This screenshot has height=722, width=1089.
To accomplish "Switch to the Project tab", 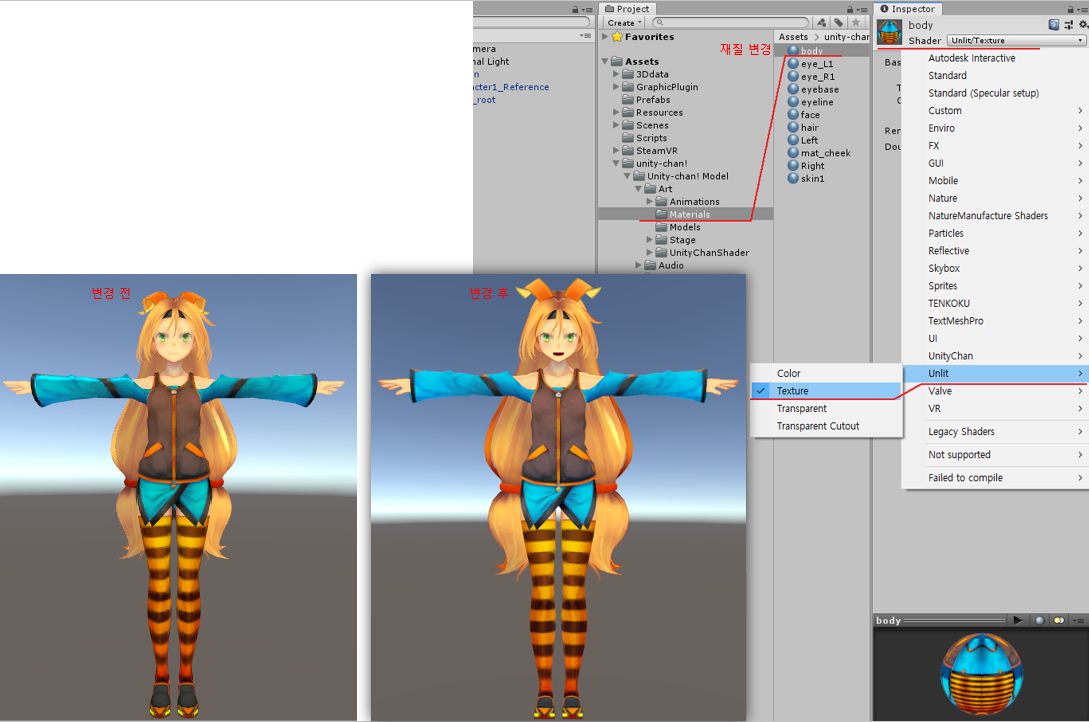I will click(x=627, y=9).
